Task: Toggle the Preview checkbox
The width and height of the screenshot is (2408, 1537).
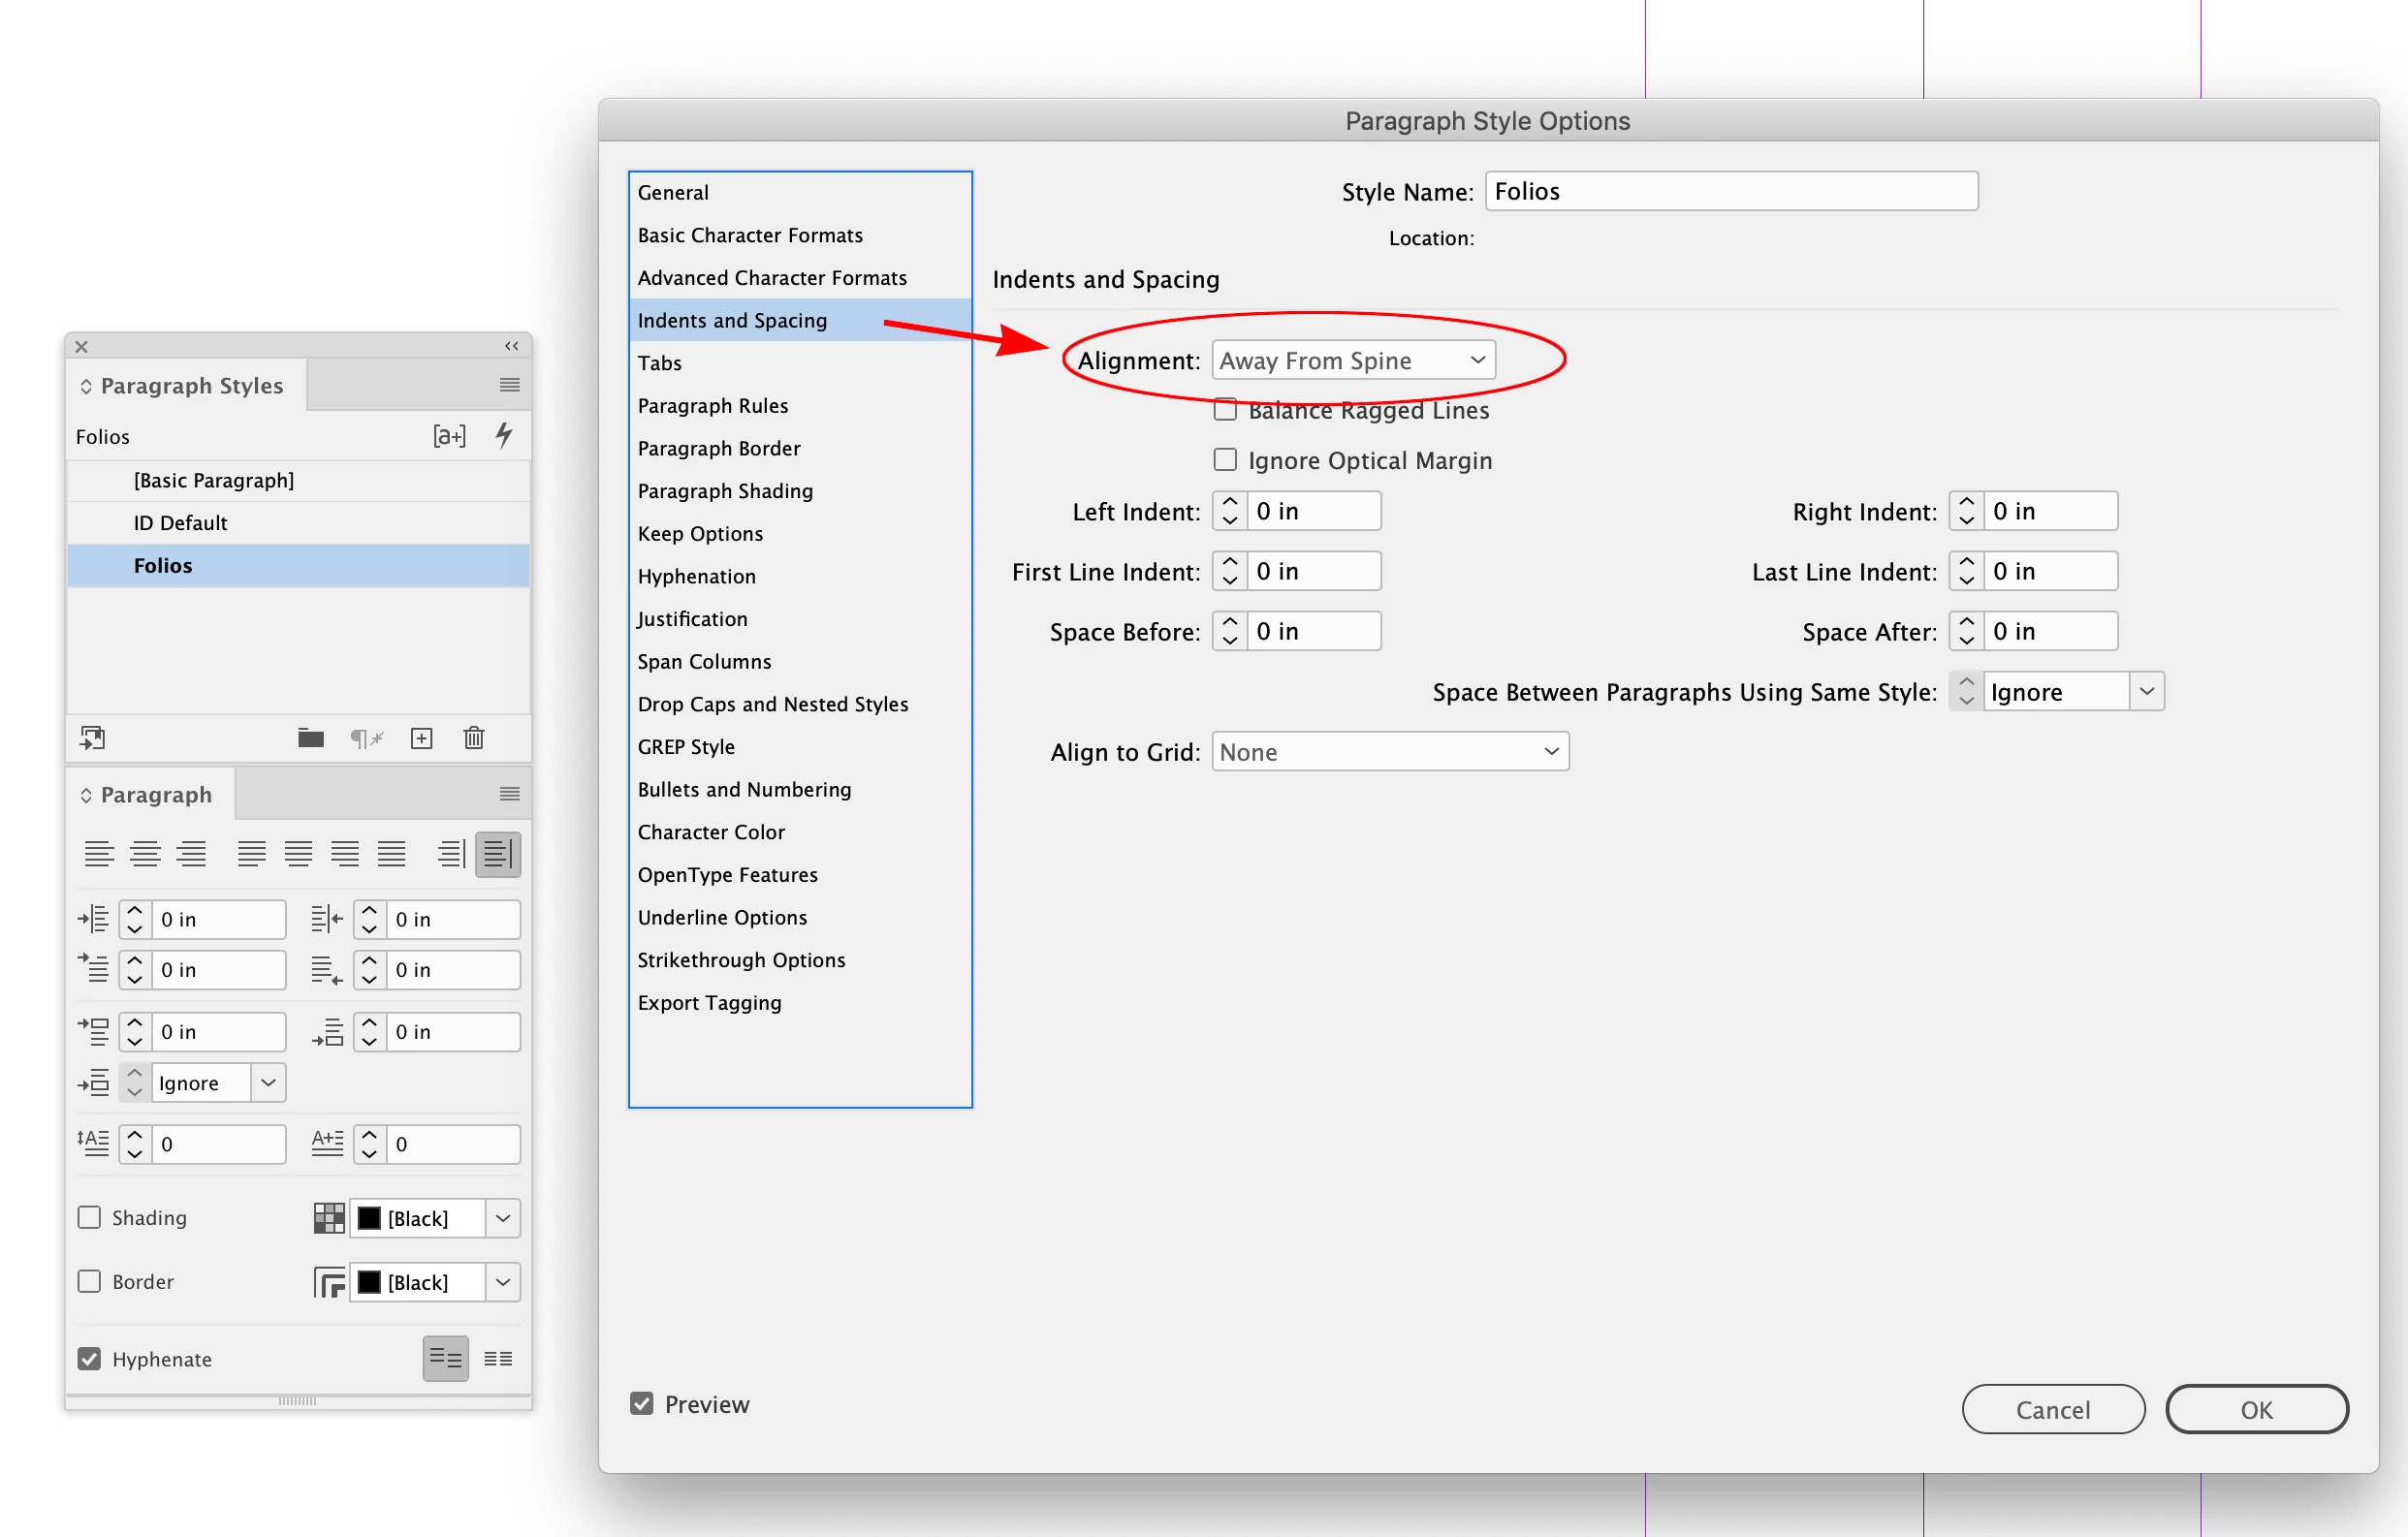Action: point(642,1404)
